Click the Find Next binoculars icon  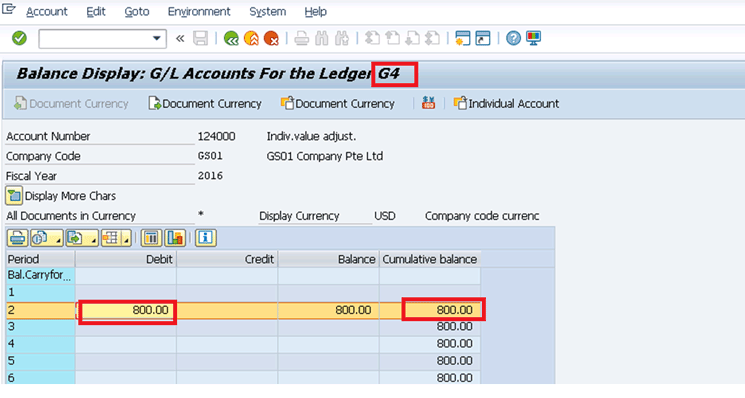pyautogui.click(x=342, y=38)
